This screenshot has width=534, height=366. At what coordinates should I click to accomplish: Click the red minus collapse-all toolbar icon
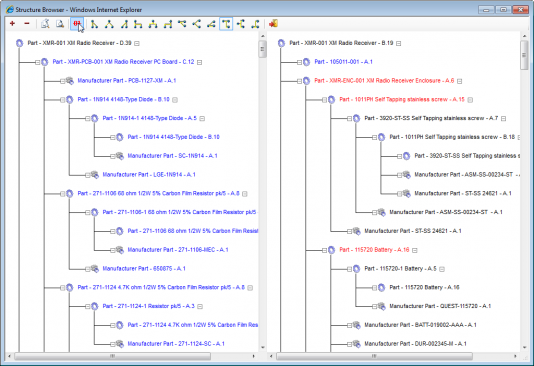tap(27, 23)
